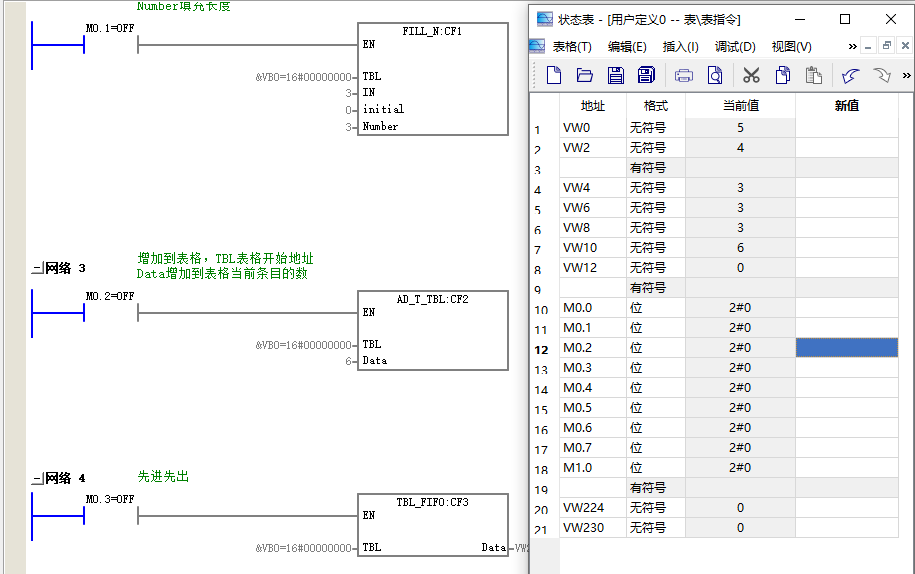This screenshot has height=574, width=915.
Task: Click the 网络 4 label
Action: click(65, 478)
